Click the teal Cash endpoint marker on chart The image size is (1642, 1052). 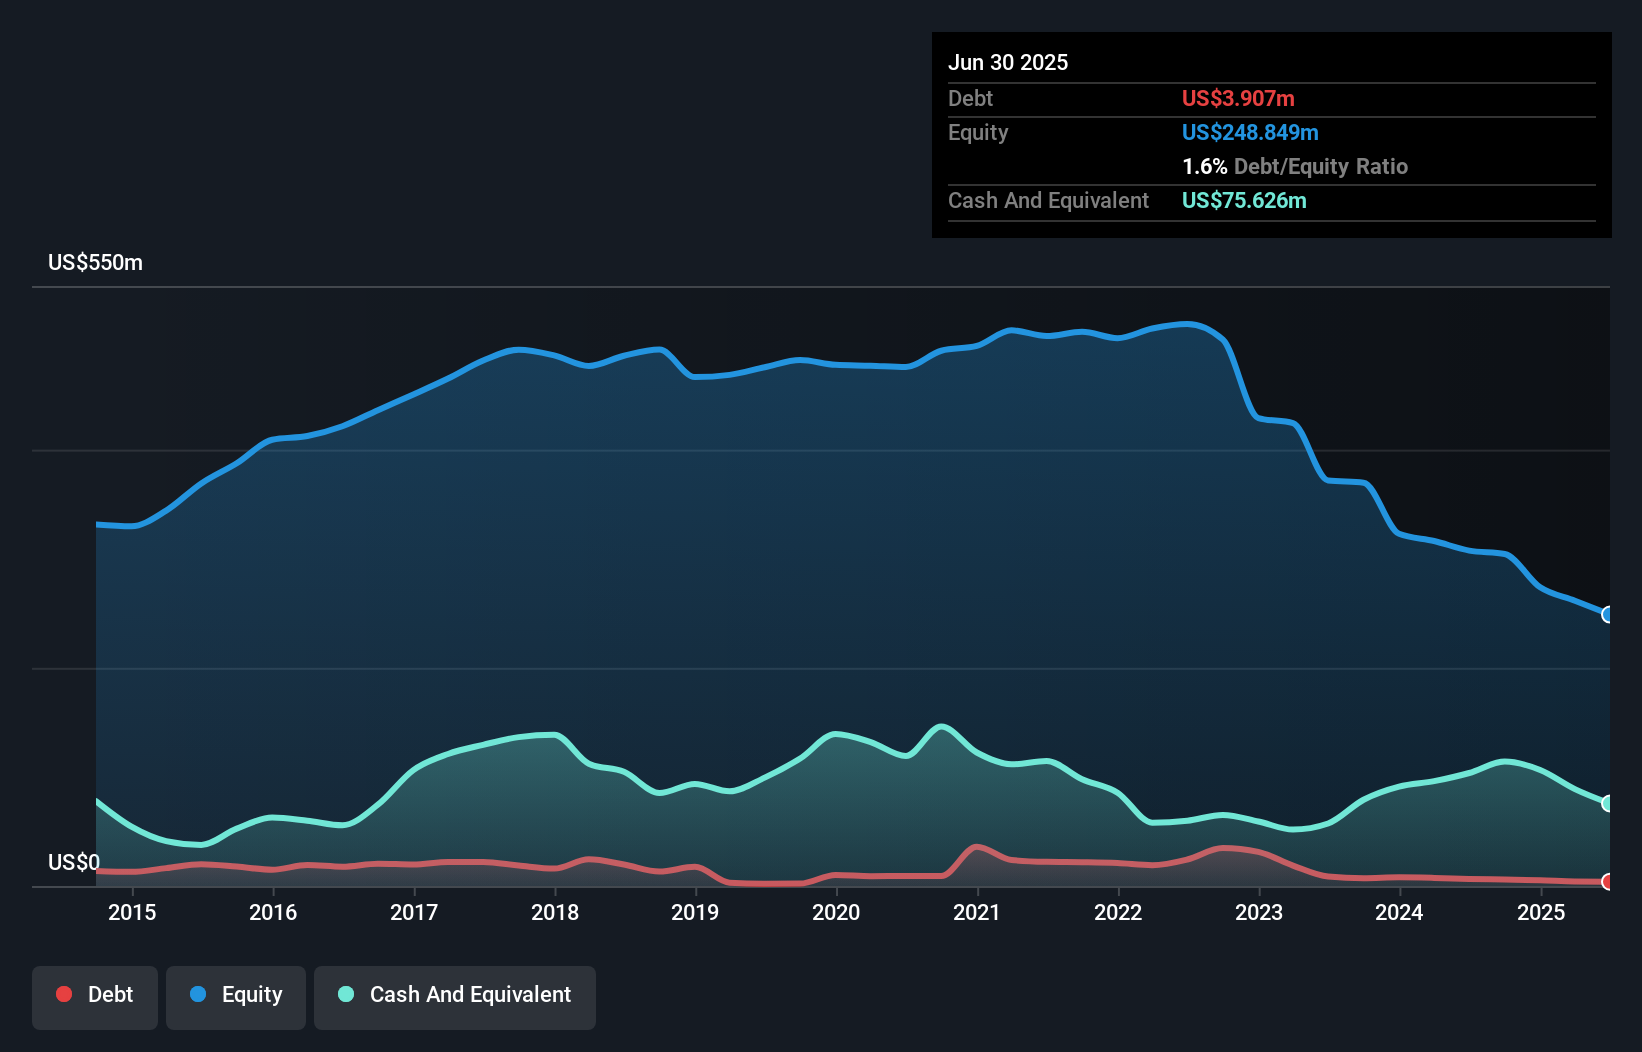click(1607, 803)
